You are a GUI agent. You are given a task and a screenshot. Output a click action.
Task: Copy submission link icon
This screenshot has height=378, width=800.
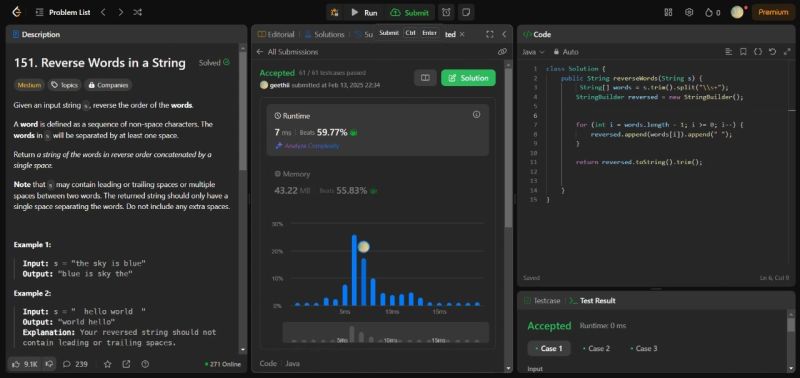[x=502, y=52]
